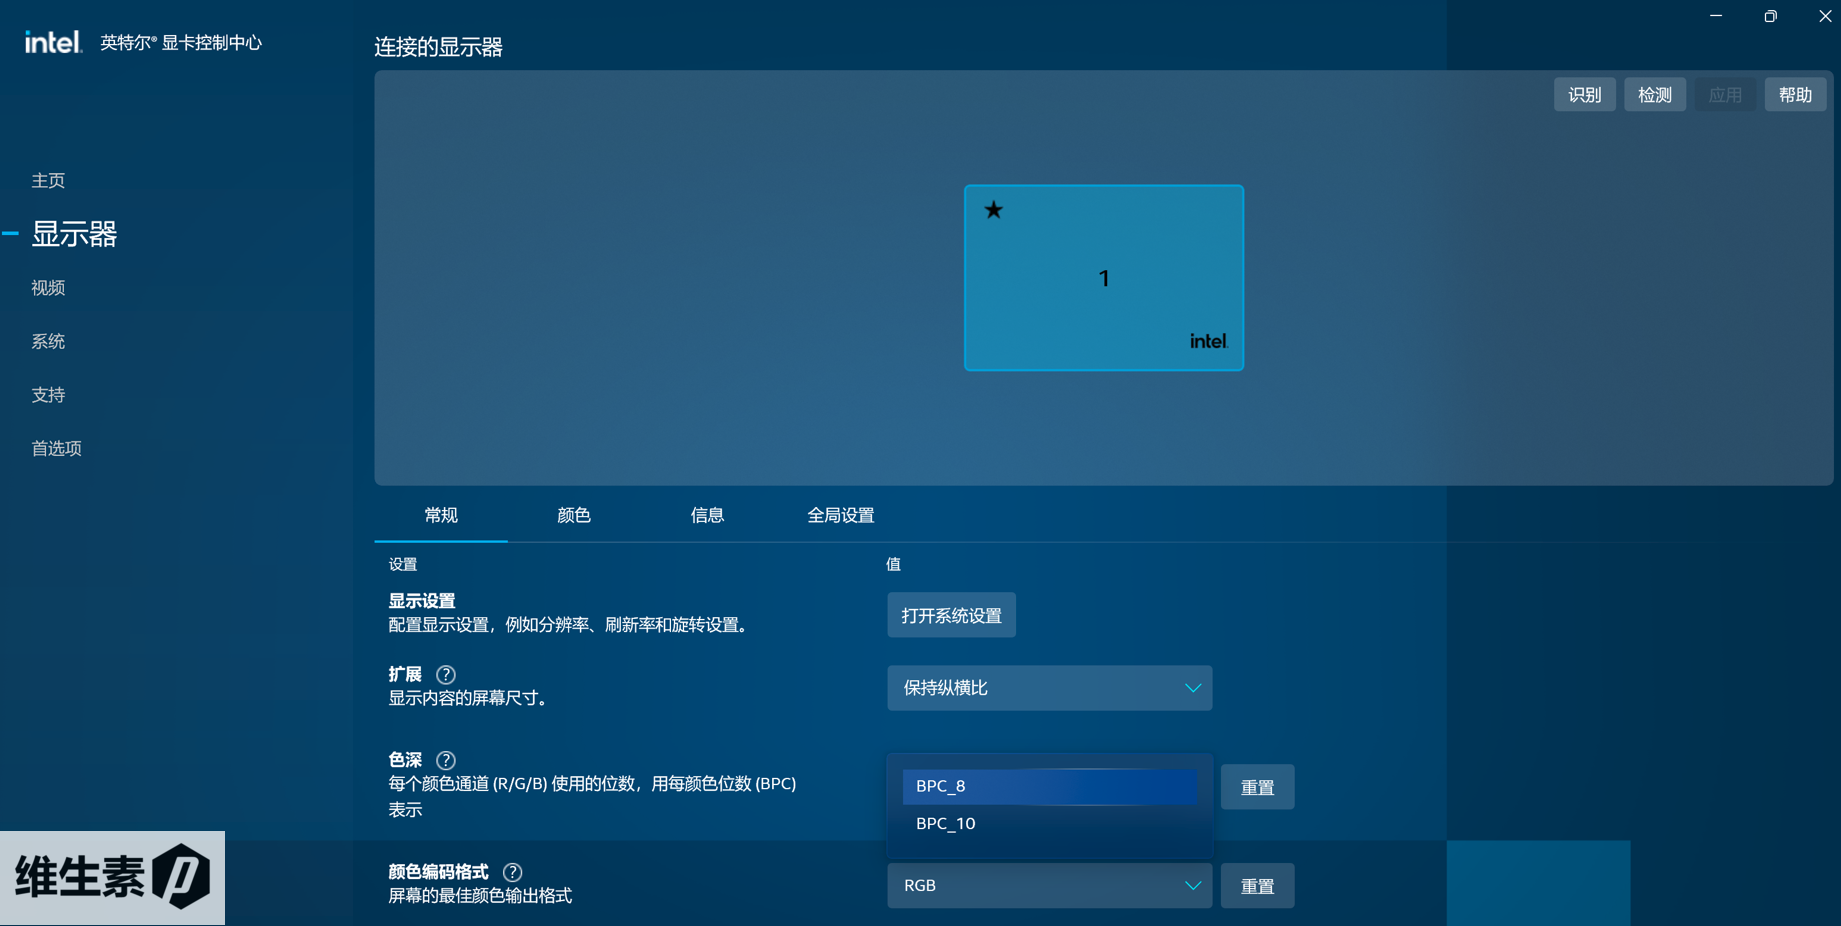The image size is (1841, 926).
Task: Select display 1 monitor thumbnail
Action: pos(1104,278)
